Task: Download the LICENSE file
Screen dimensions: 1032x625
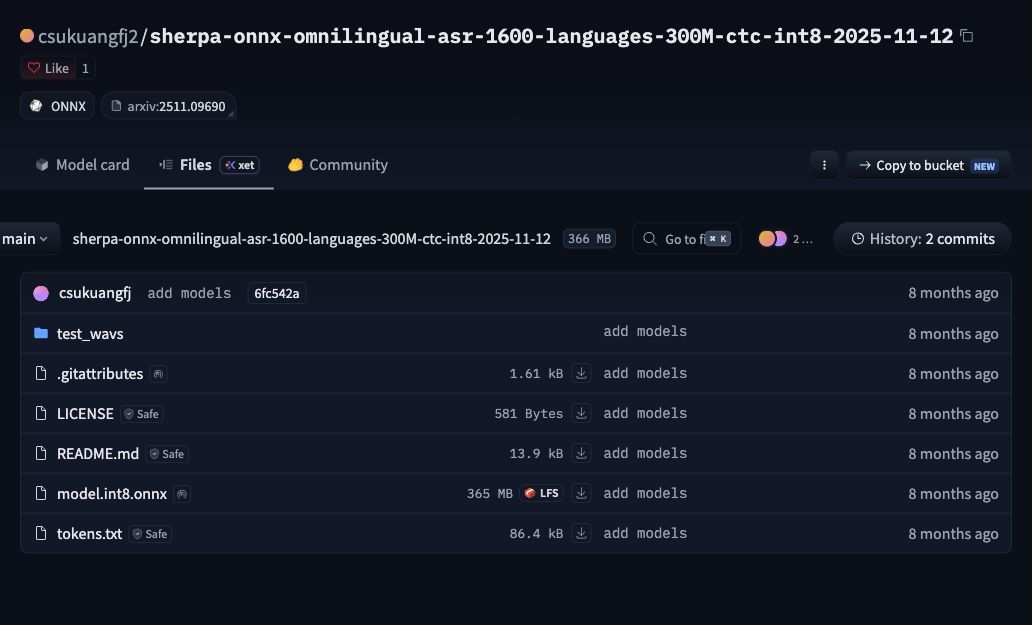Action: tap(581, 413)
